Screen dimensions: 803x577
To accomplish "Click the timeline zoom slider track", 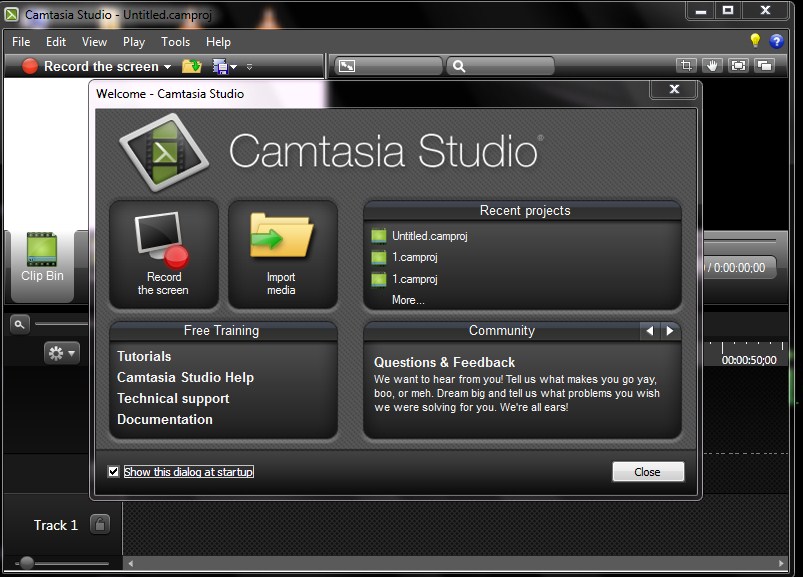I will pos(61,324).
